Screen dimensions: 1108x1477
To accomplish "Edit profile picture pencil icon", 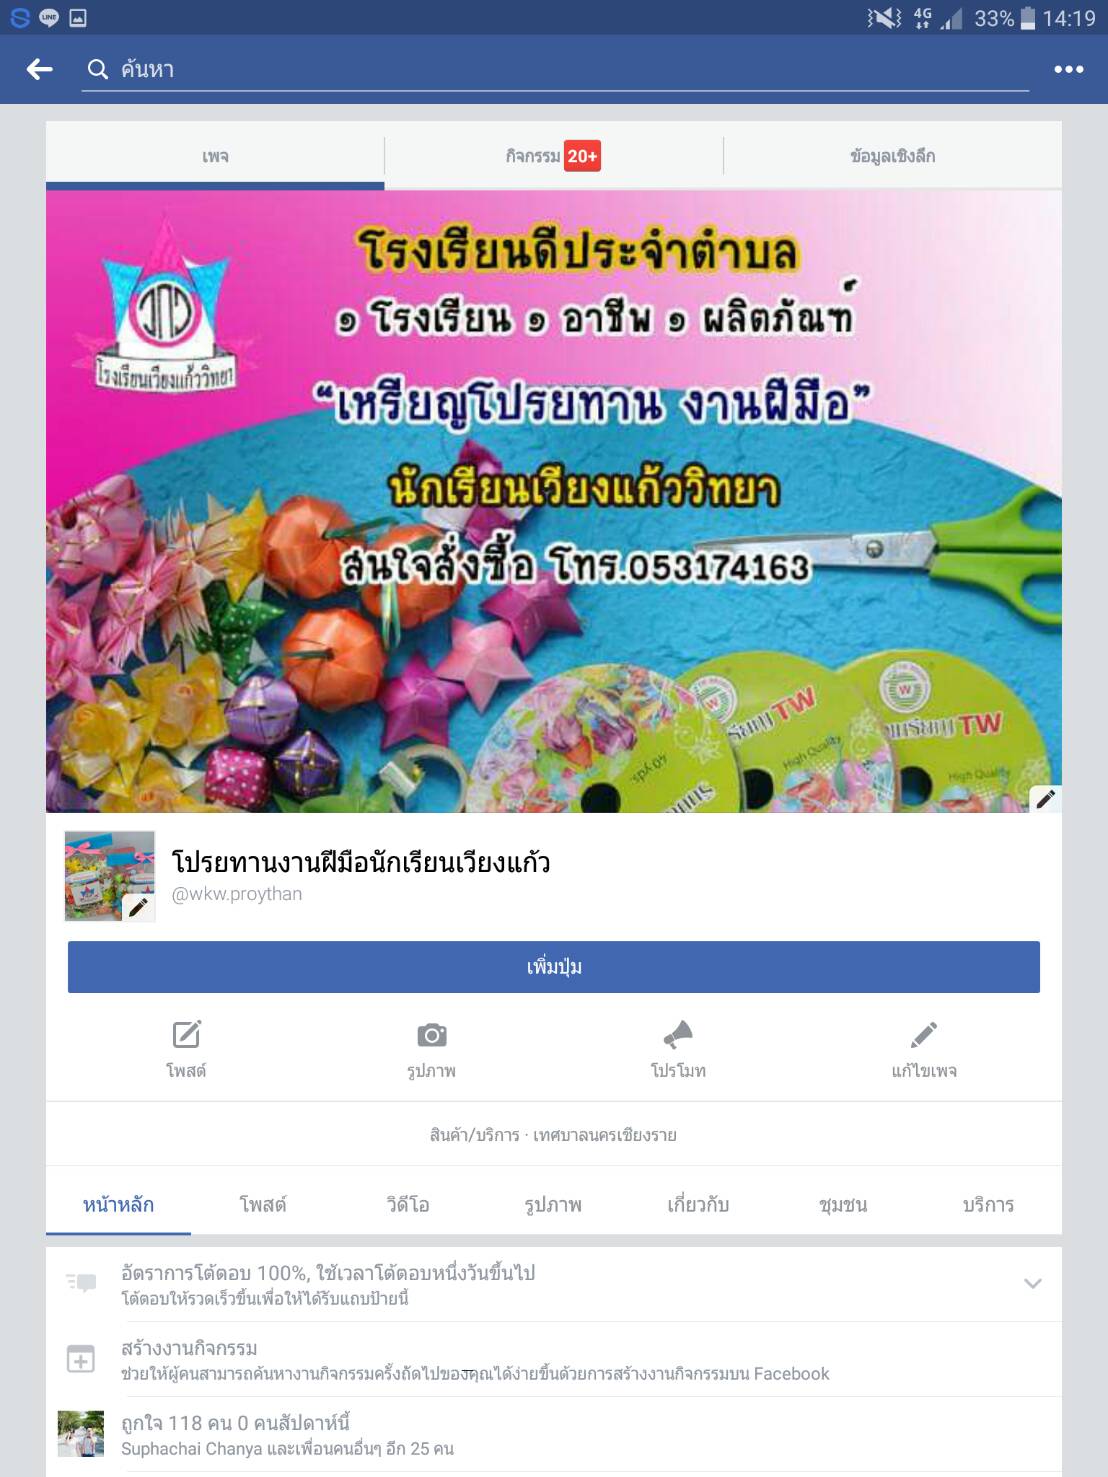I will pyautogui.click(x=138, y=907).
